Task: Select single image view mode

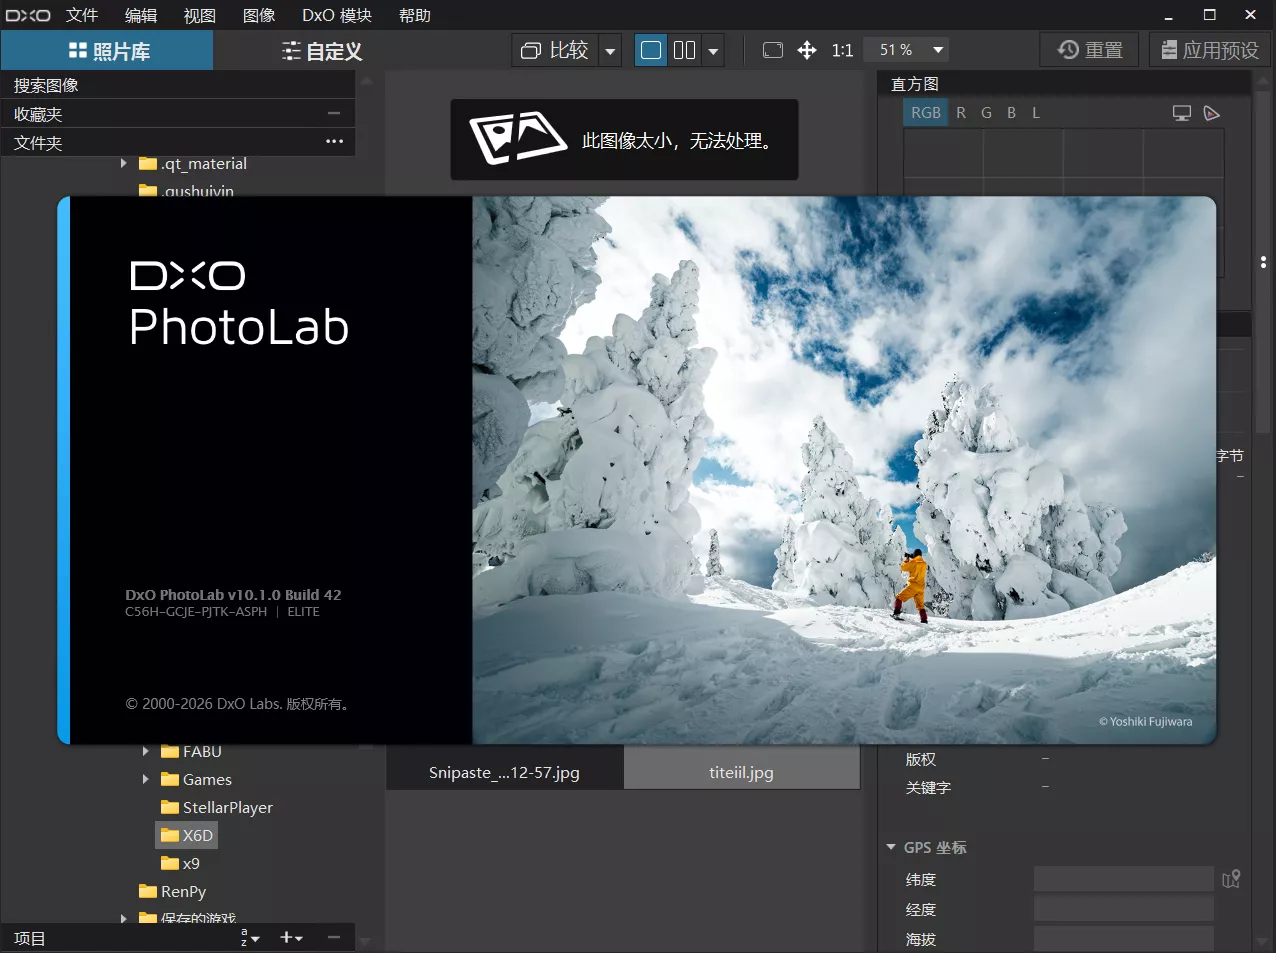Action: pos(651,50)
